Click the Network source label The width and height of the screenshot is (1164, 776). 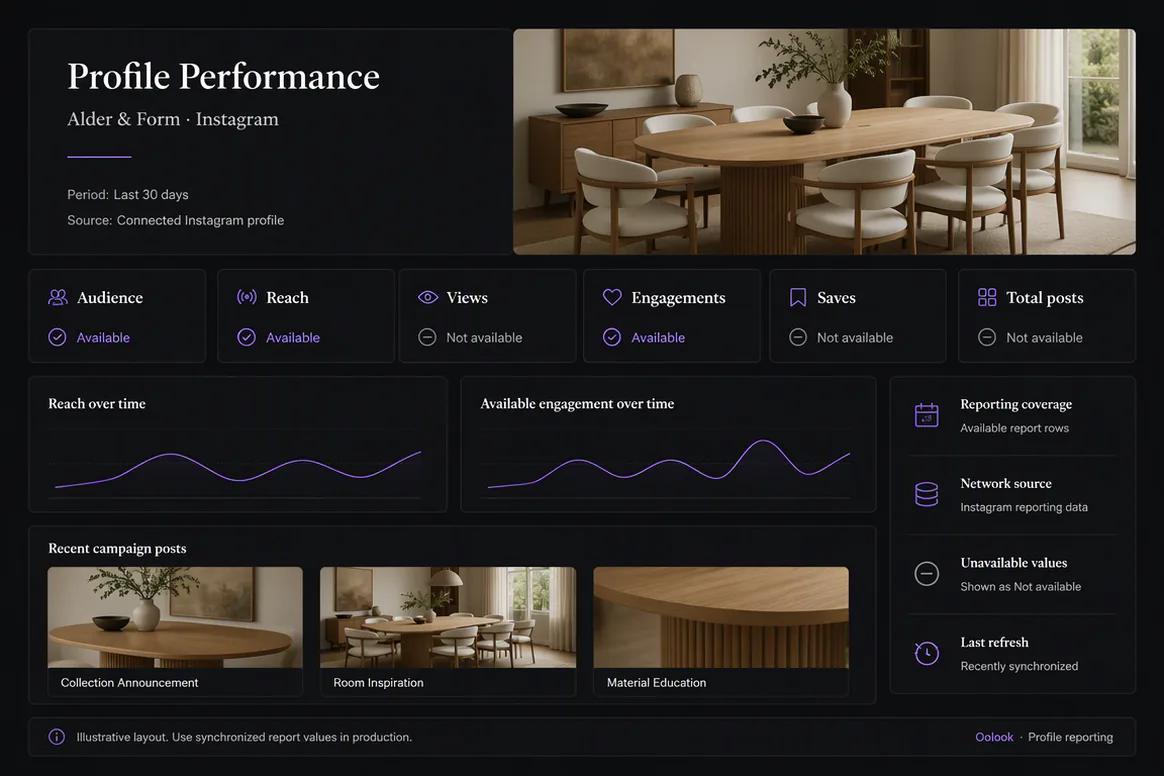1006,483
